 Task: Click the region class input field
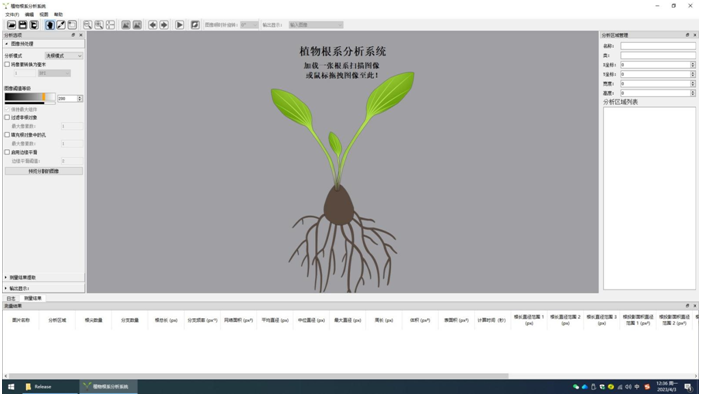tap(658, 55)
